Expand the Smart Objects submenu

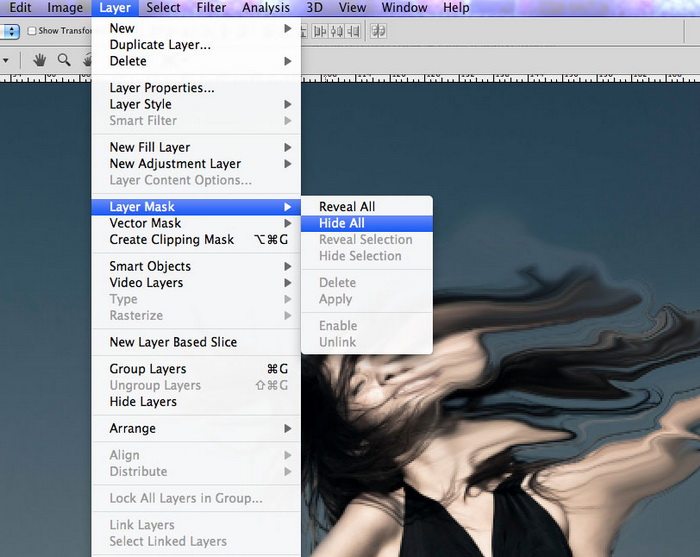[x=196, y=266]
